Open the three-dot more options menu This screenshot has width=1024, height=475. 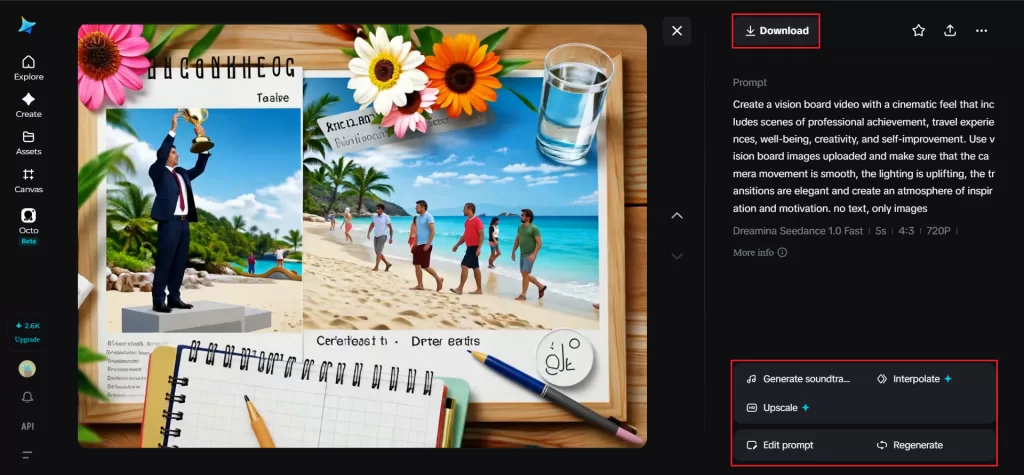click(982, 31)
